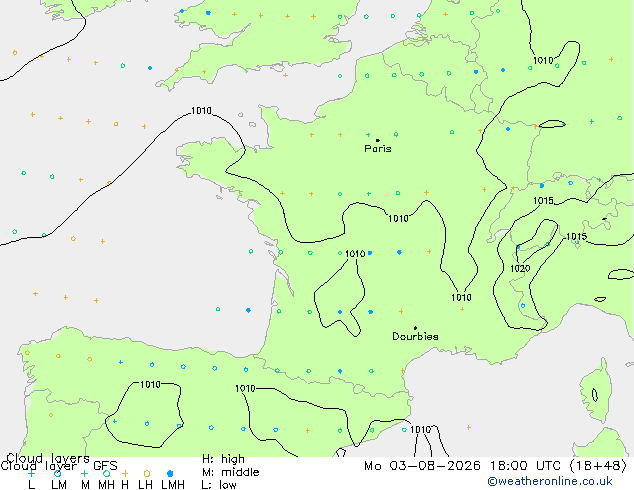Click the GFS model label
Screen dimensions: 634x490
click(105, 466)
